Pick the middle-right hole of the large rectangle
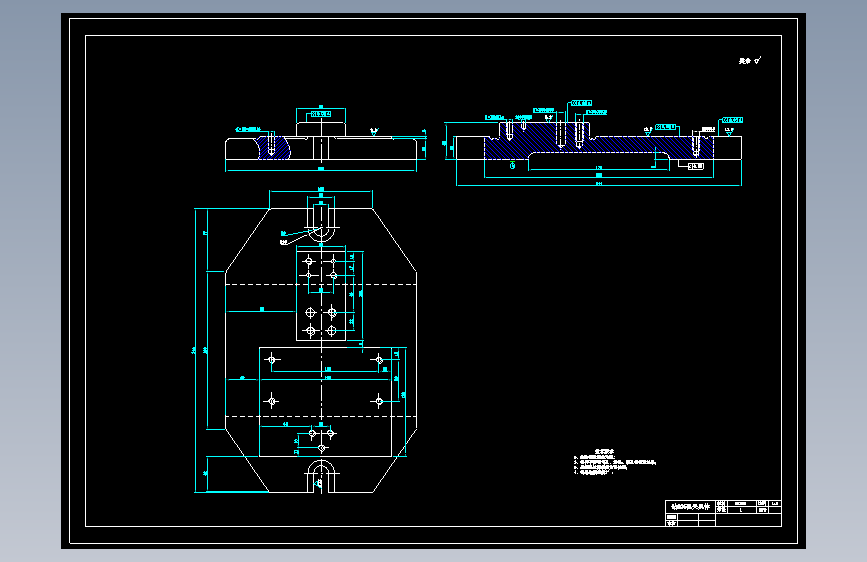Viewport: 867px width, 562px height. (379, 401)
